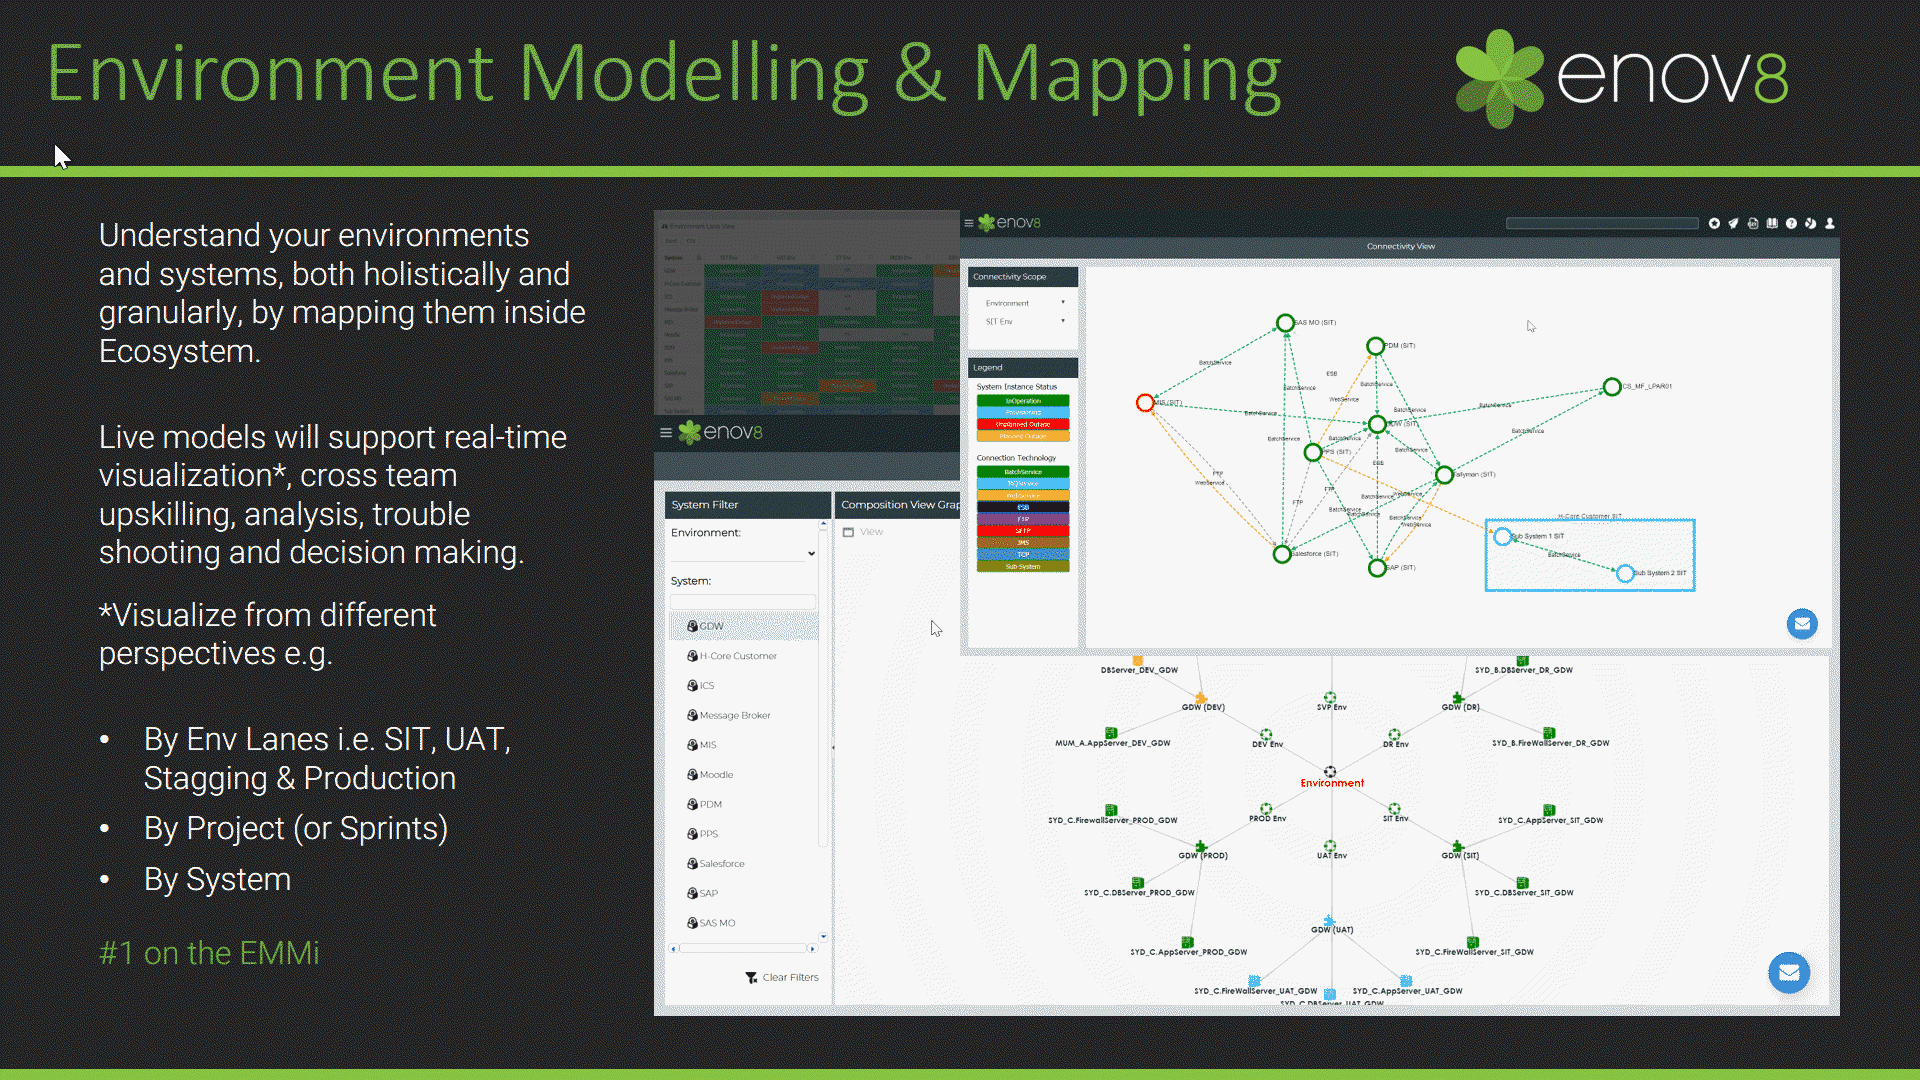Click the Connectivity Scope panel header
1920x1080 pixels.
point(1023,277)
